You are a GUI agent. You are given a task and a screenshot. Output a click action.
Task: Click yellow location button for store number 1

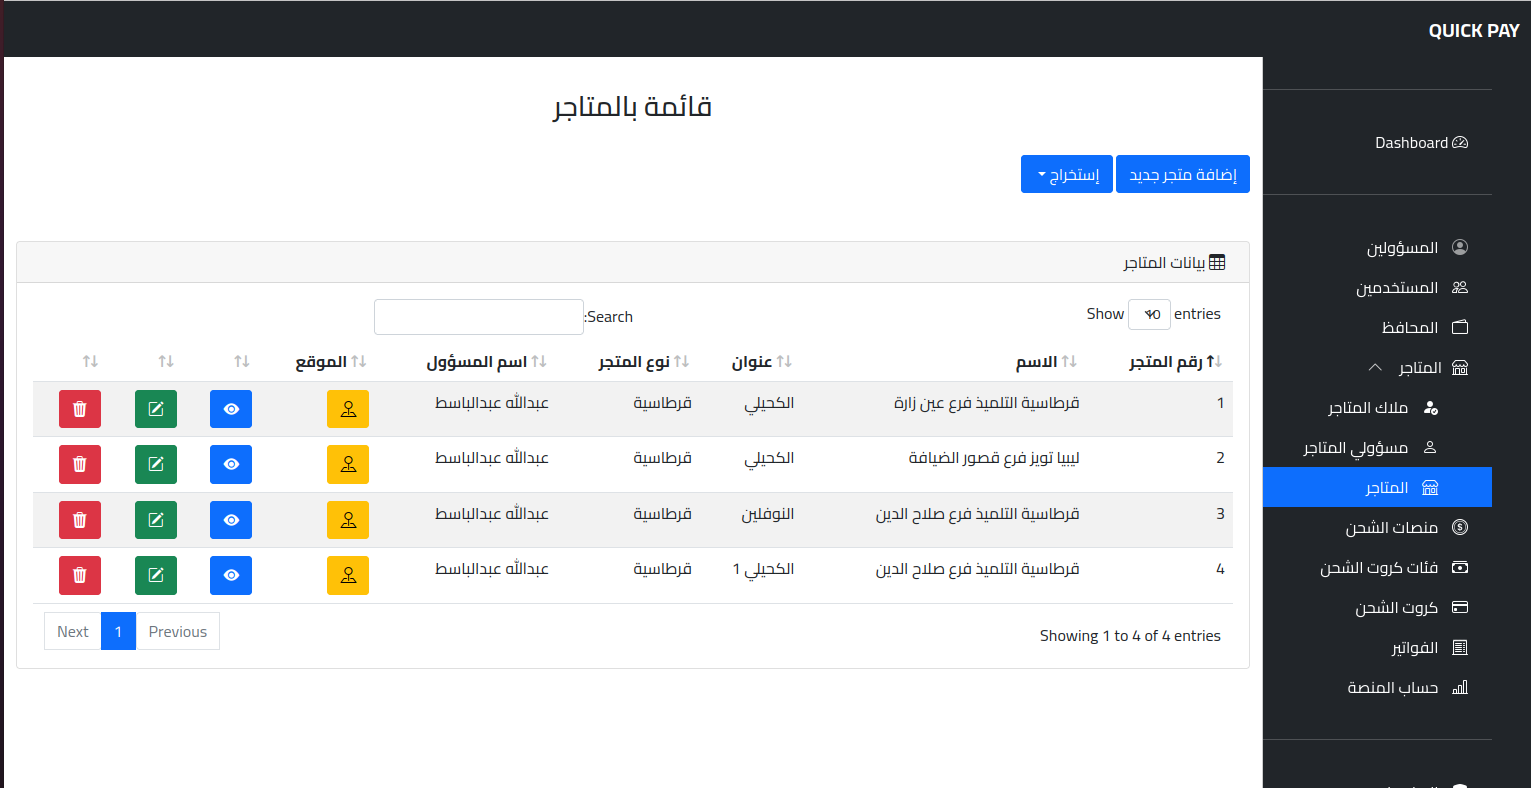click(x=348, y=409)
